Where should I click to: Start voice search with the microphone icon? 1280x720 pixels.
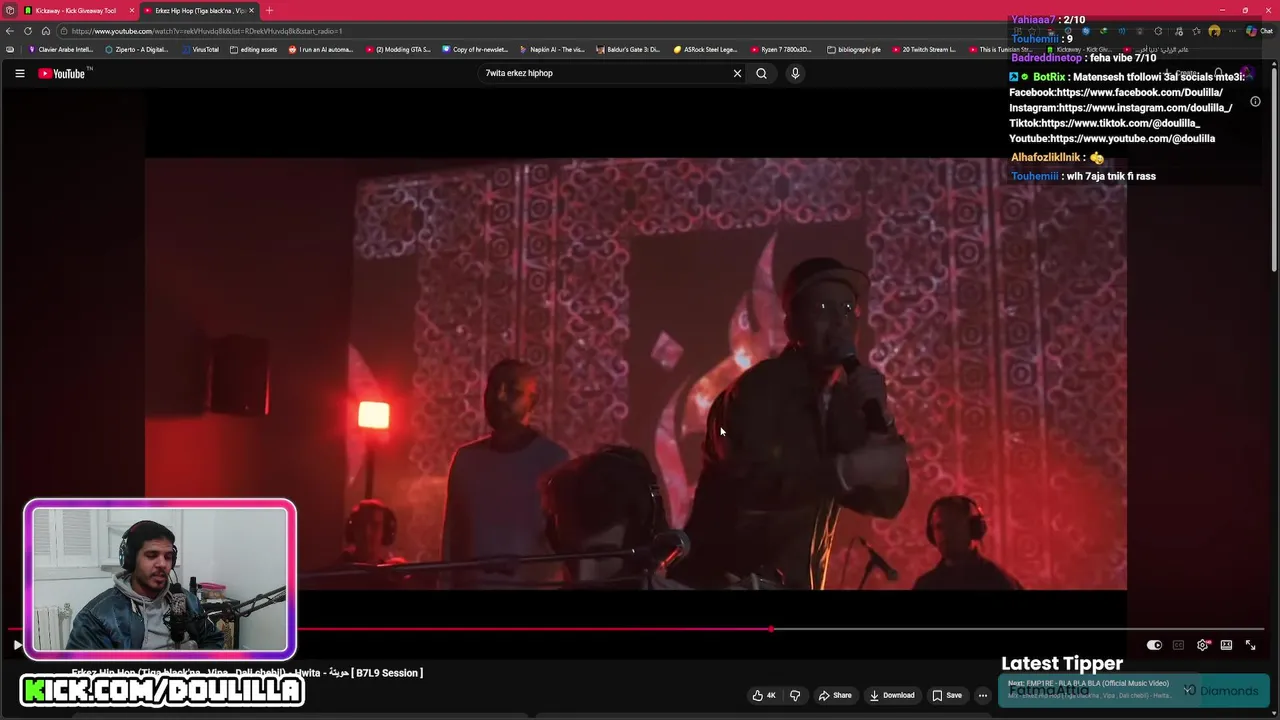[x=795, y=73]
